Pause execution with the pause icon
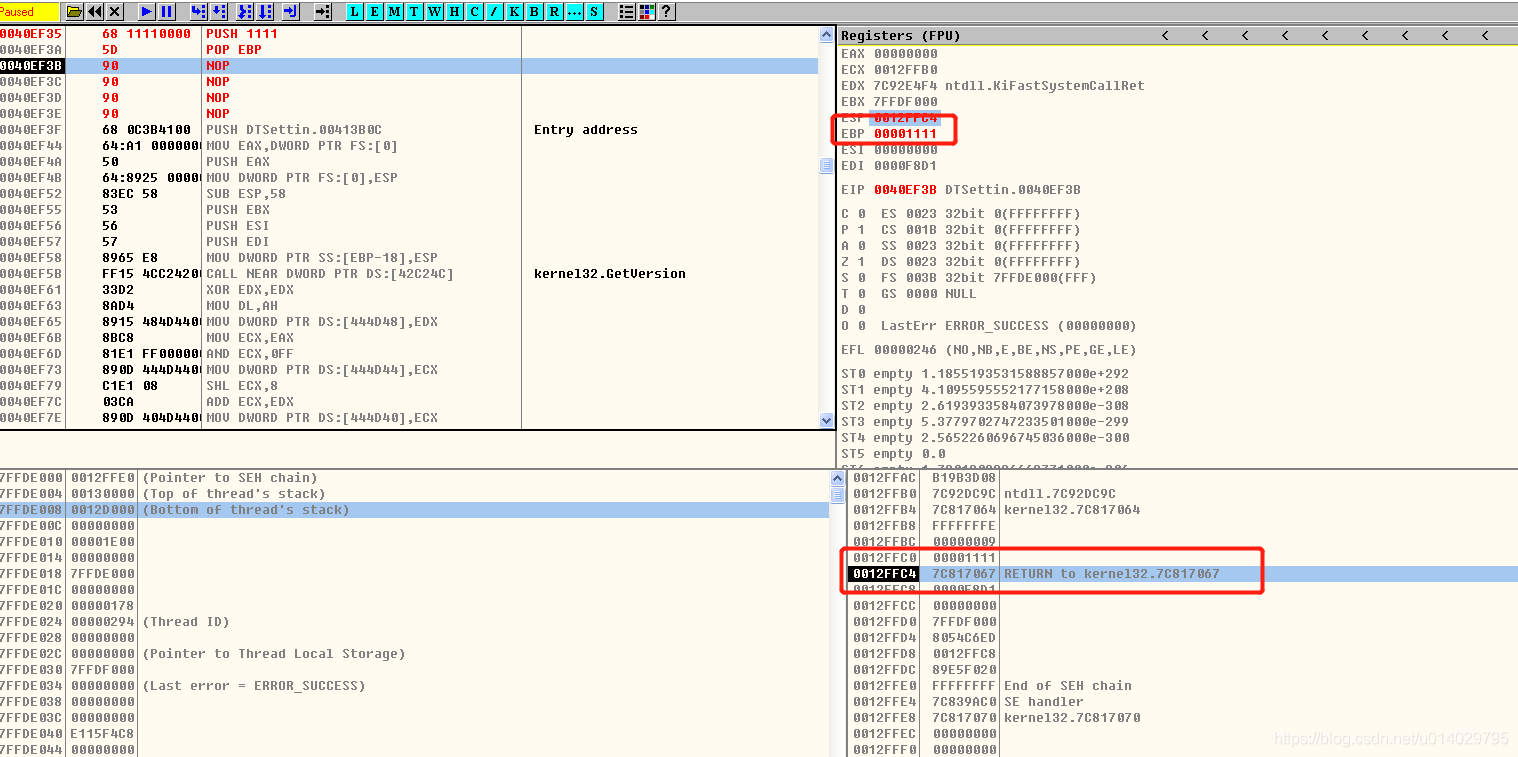This screenshot has height=757, width=1518. (x=167, y=12)
